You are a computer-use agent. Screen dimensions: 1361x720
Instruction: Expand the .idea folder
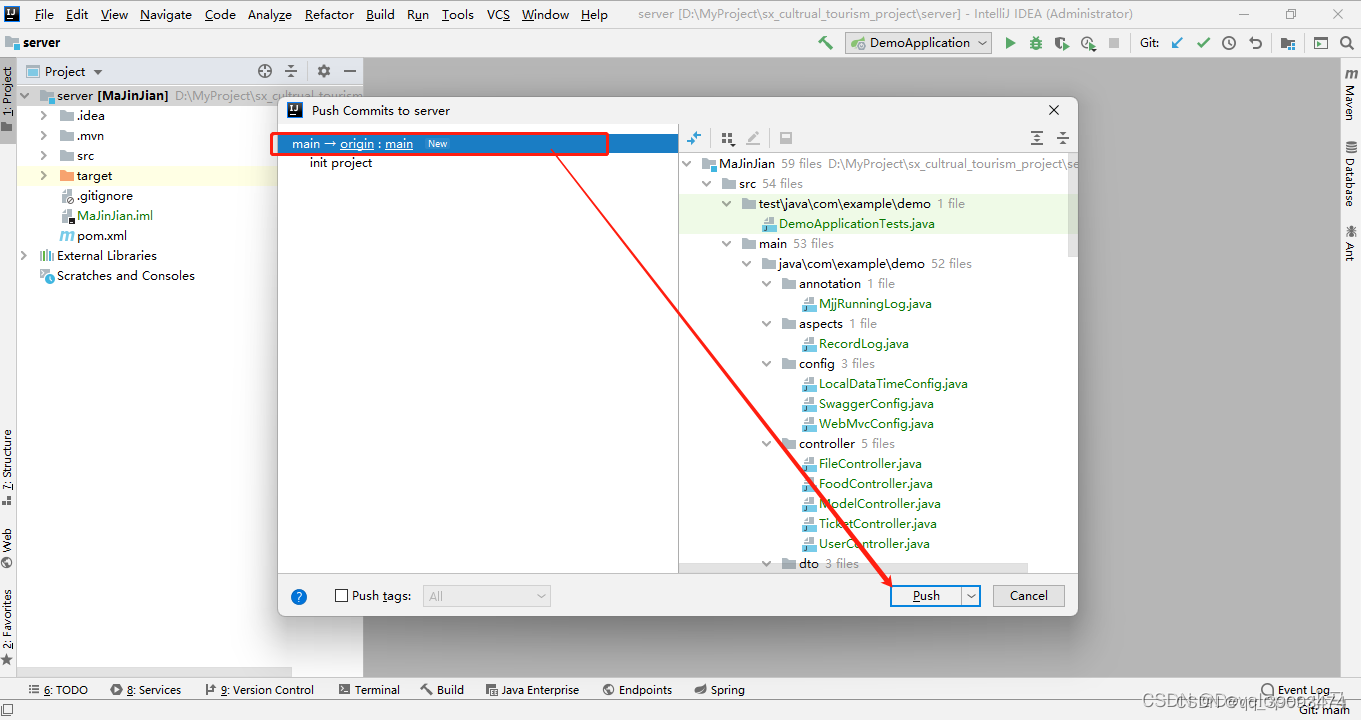(43, 116)
